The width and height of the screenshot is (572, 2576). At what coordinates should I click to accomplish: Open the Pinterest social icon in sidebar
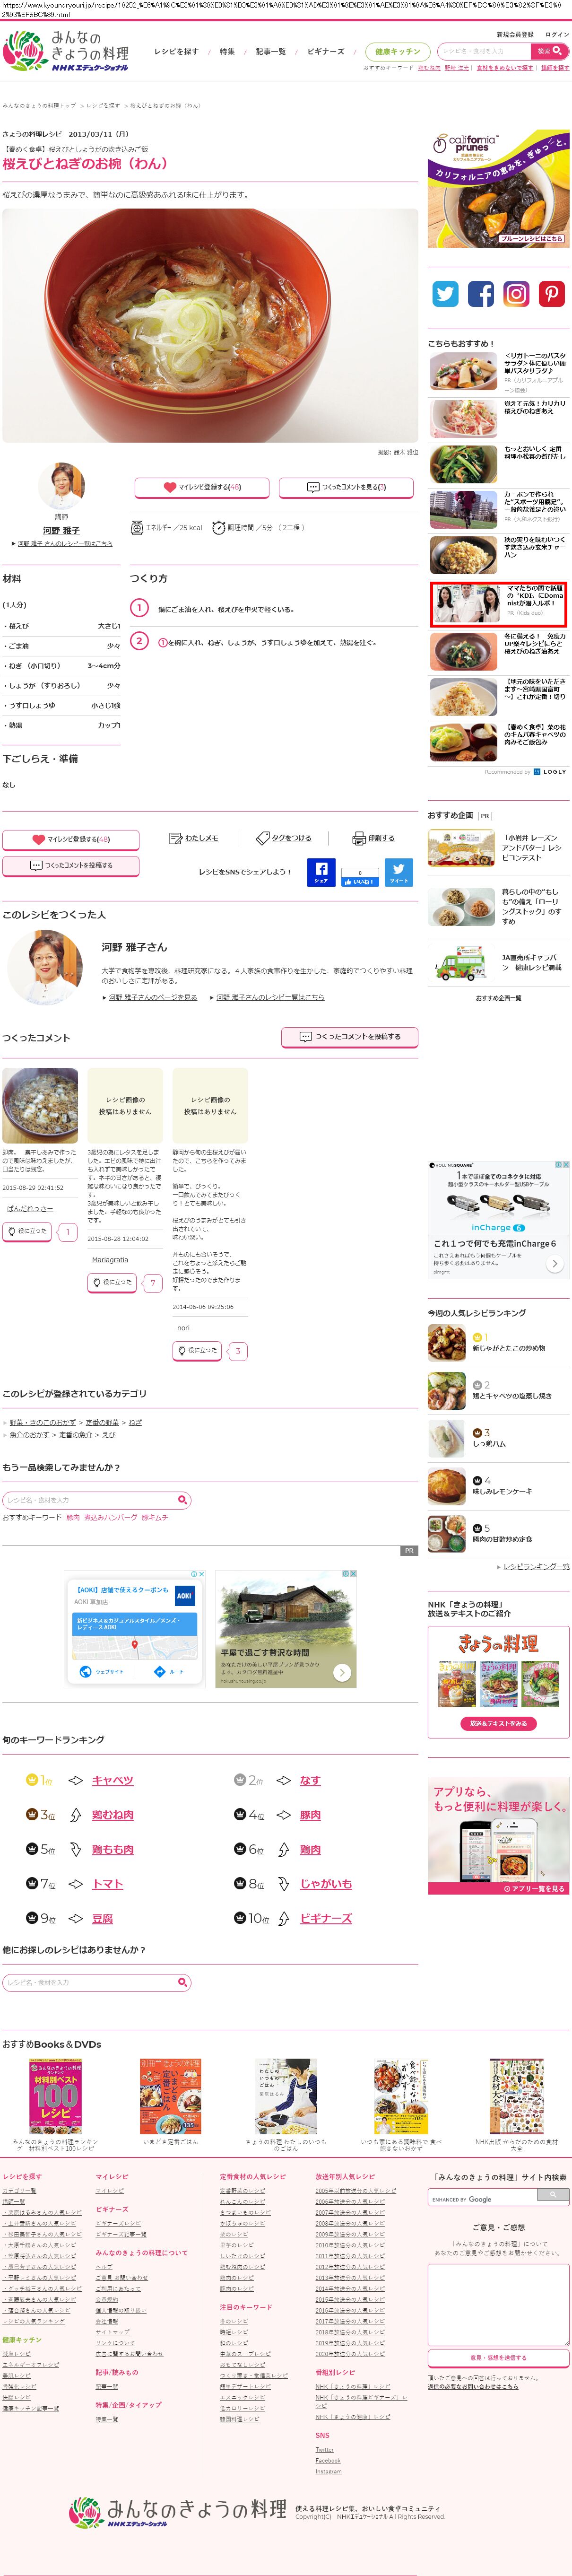[552, 293]
